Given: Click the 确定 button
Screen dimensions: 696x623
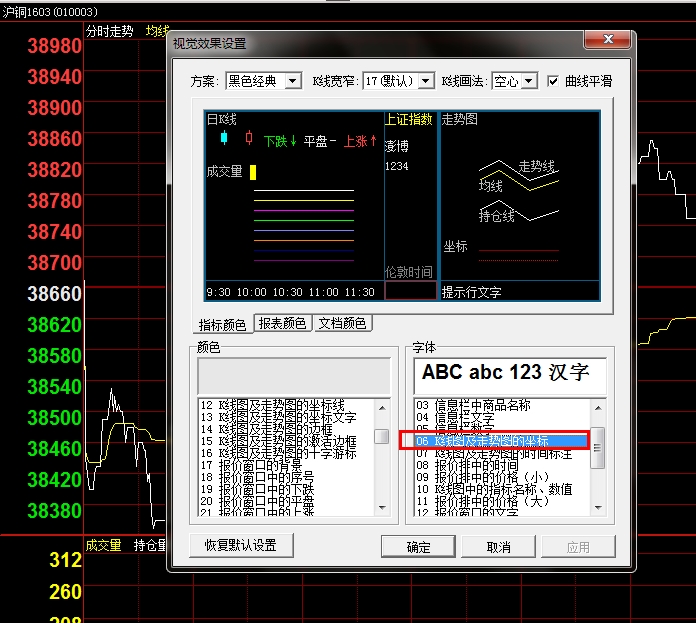Looking at the screenshot, I should [419, 547].
